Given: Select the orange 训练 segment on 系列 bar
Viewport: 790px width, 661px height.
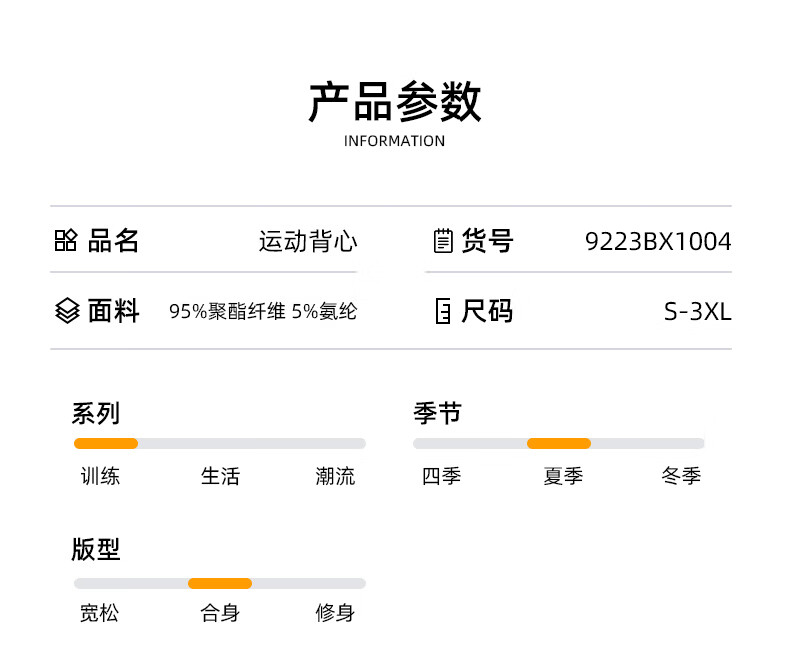Looking at the screenshot, I should tap(106, 443).
